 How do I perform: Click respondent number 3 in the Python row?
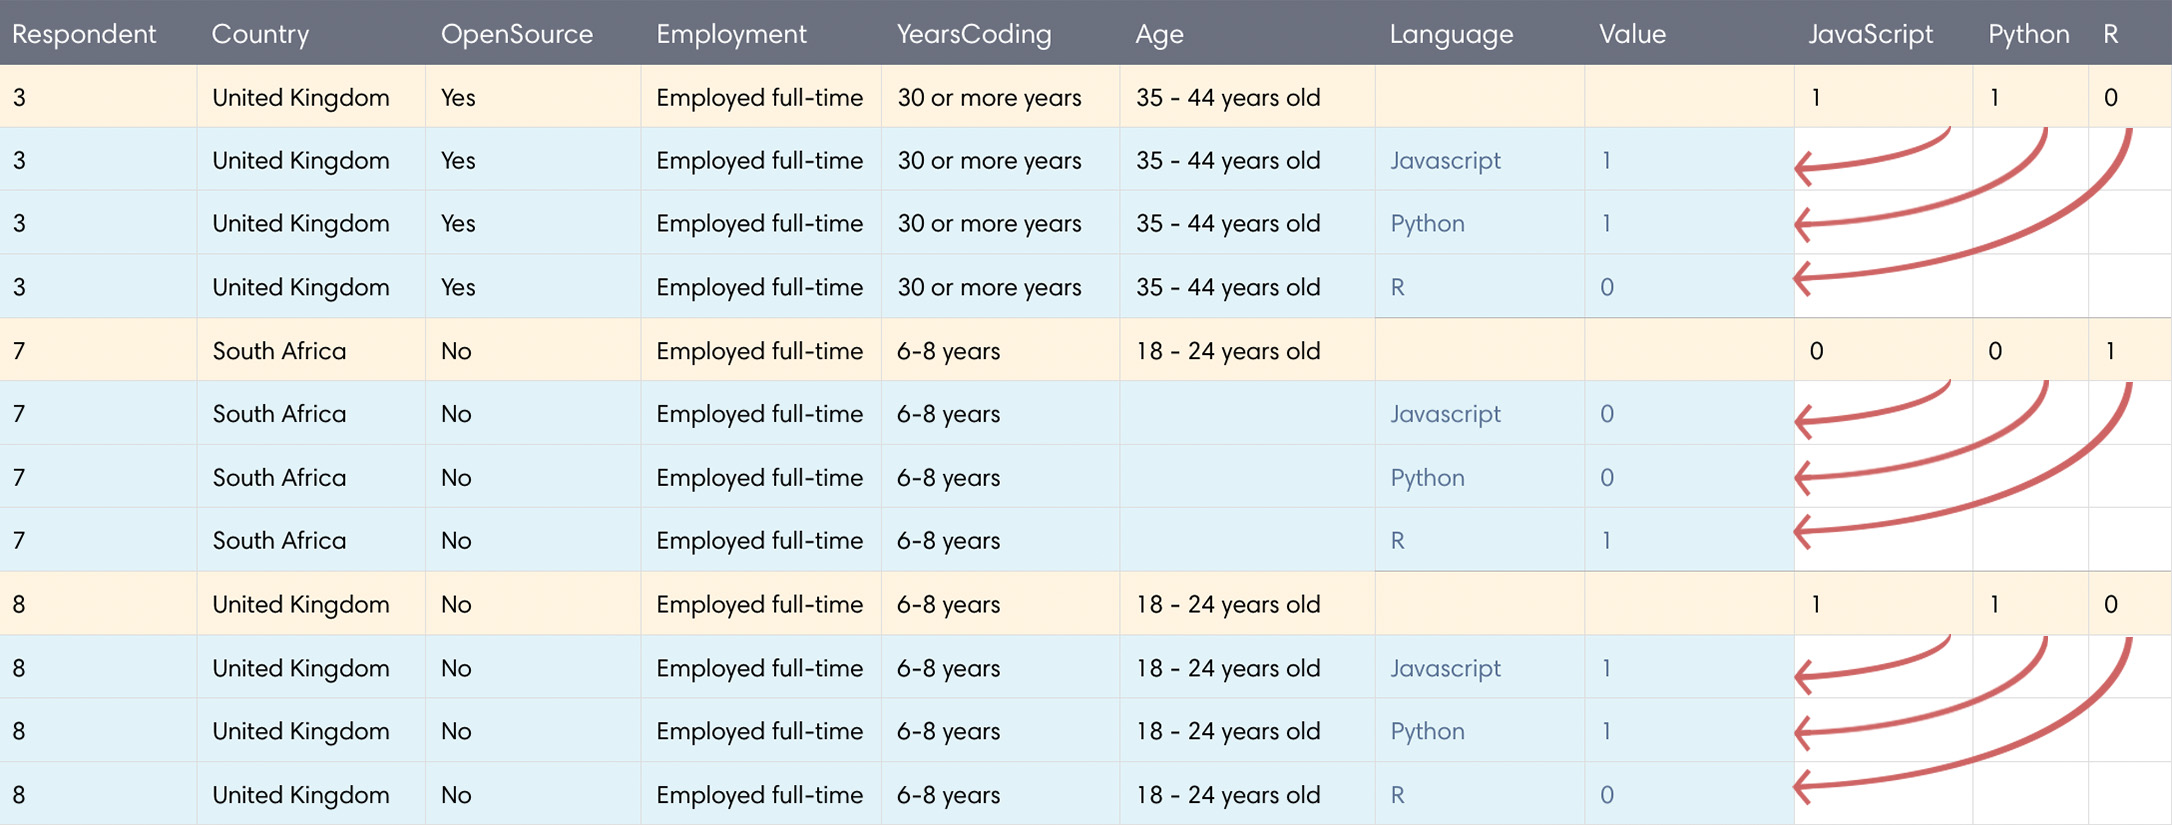coord(19,224)
